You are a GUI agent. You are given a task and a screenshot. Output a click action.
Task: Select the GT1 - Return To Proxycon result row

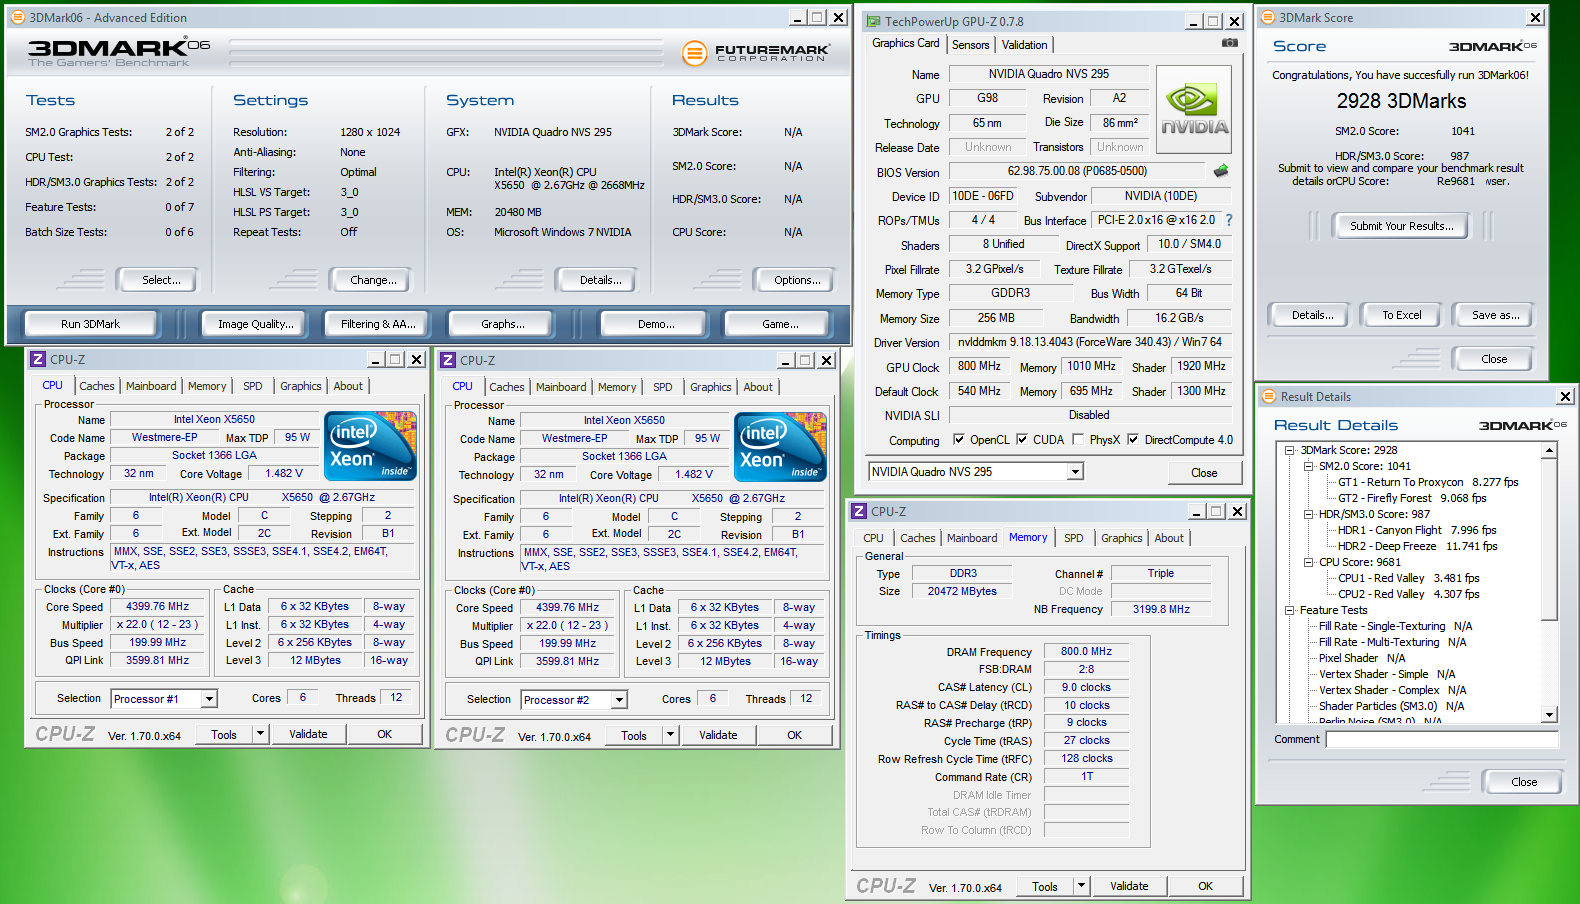(1428, 482)
